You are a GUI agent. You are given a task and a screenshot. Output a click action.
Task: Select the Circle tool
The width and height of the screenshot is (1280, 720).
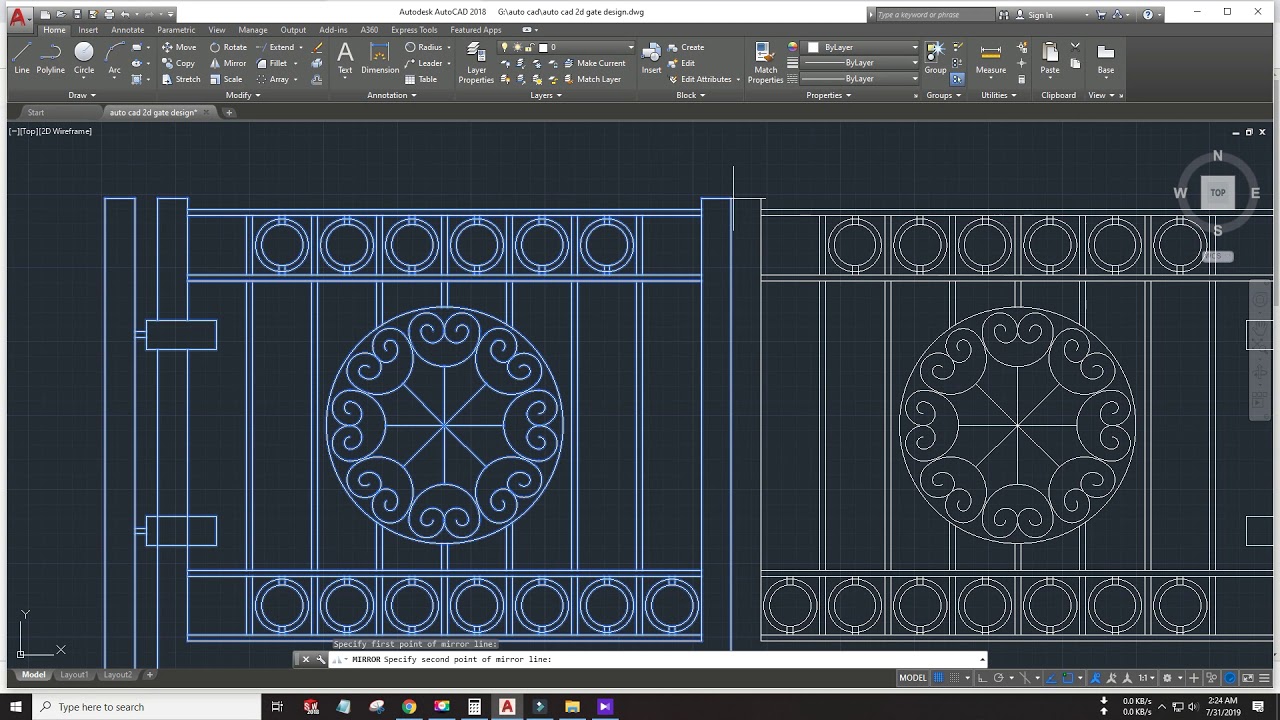pyautogui.click(x=84, y=58)
